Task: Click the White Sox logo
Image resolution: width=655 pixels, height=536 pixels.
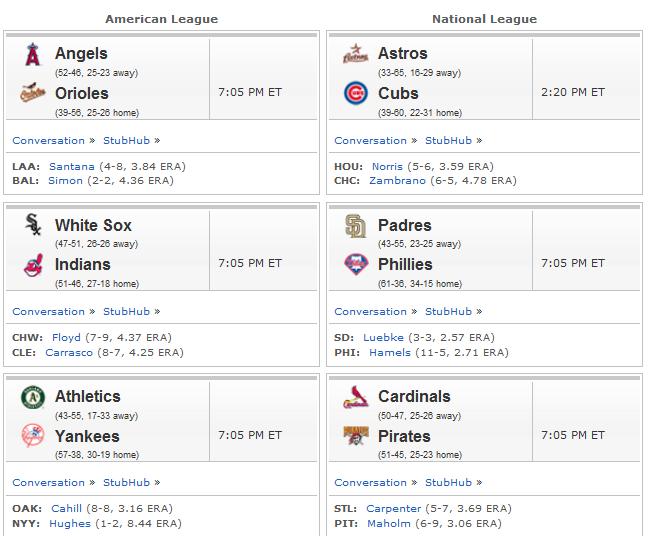Action: (x=33, y=224)
